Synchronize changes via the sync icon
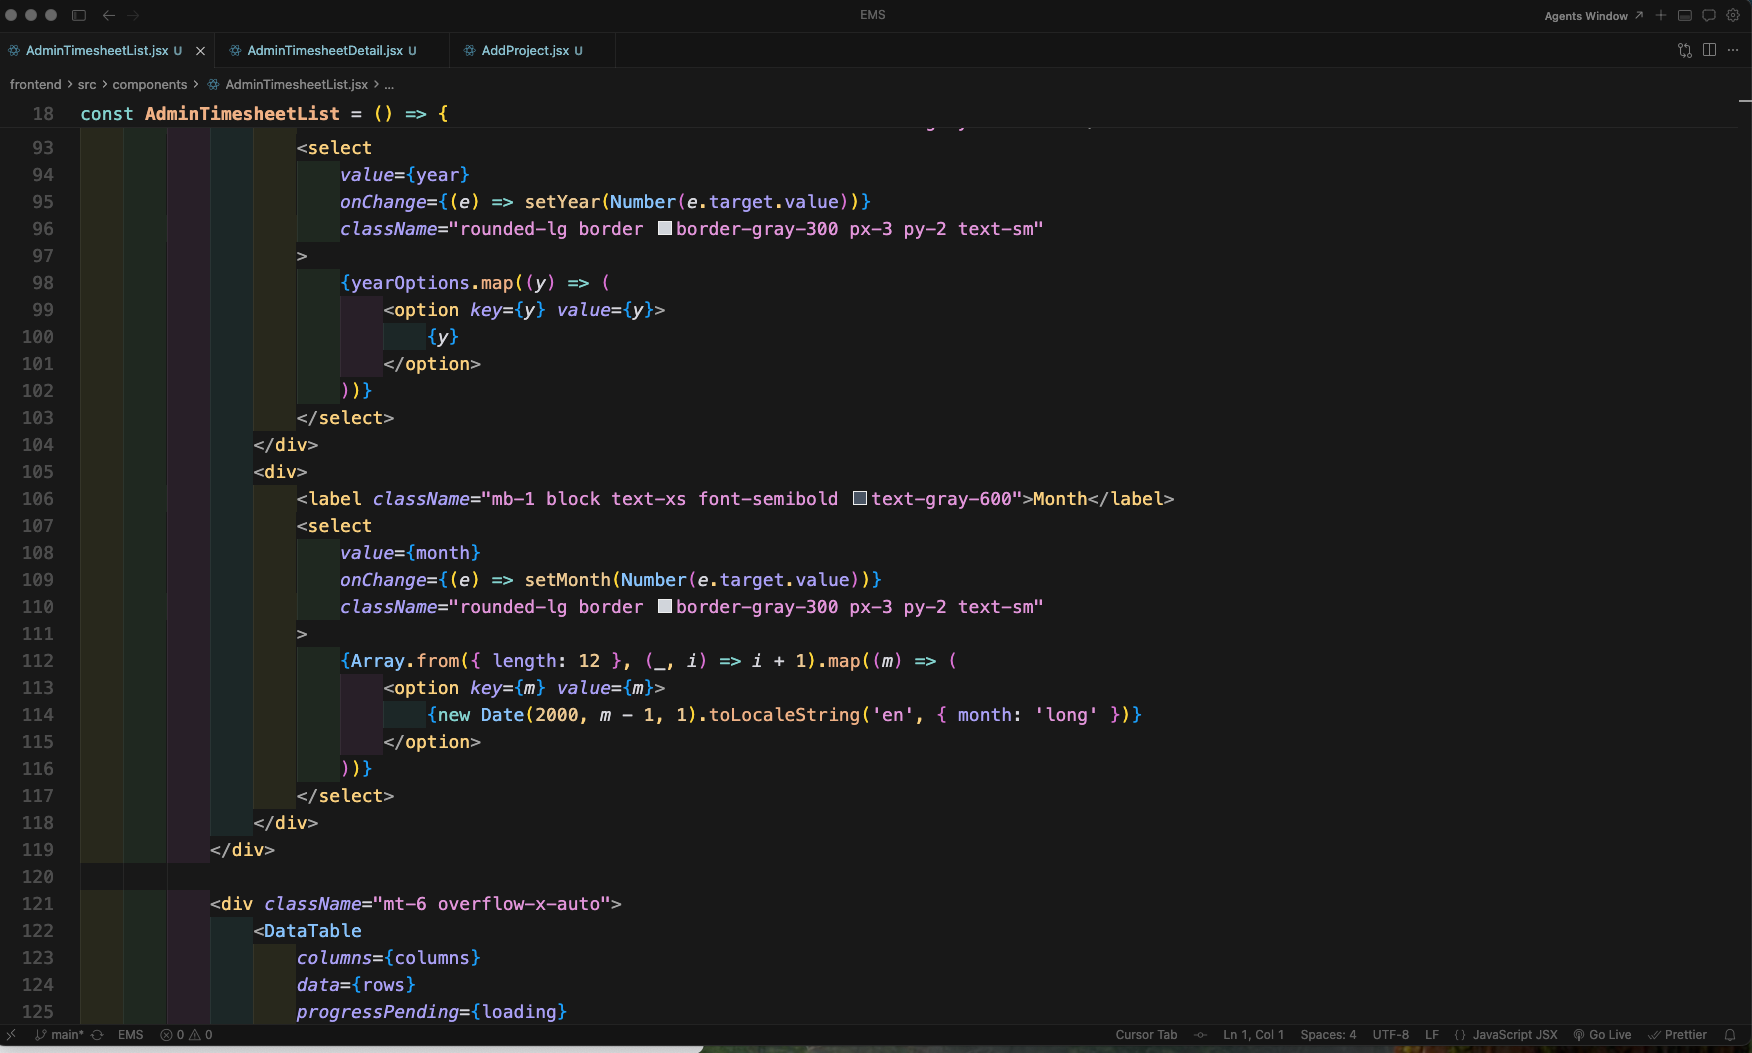 [x=97, y=1035]
